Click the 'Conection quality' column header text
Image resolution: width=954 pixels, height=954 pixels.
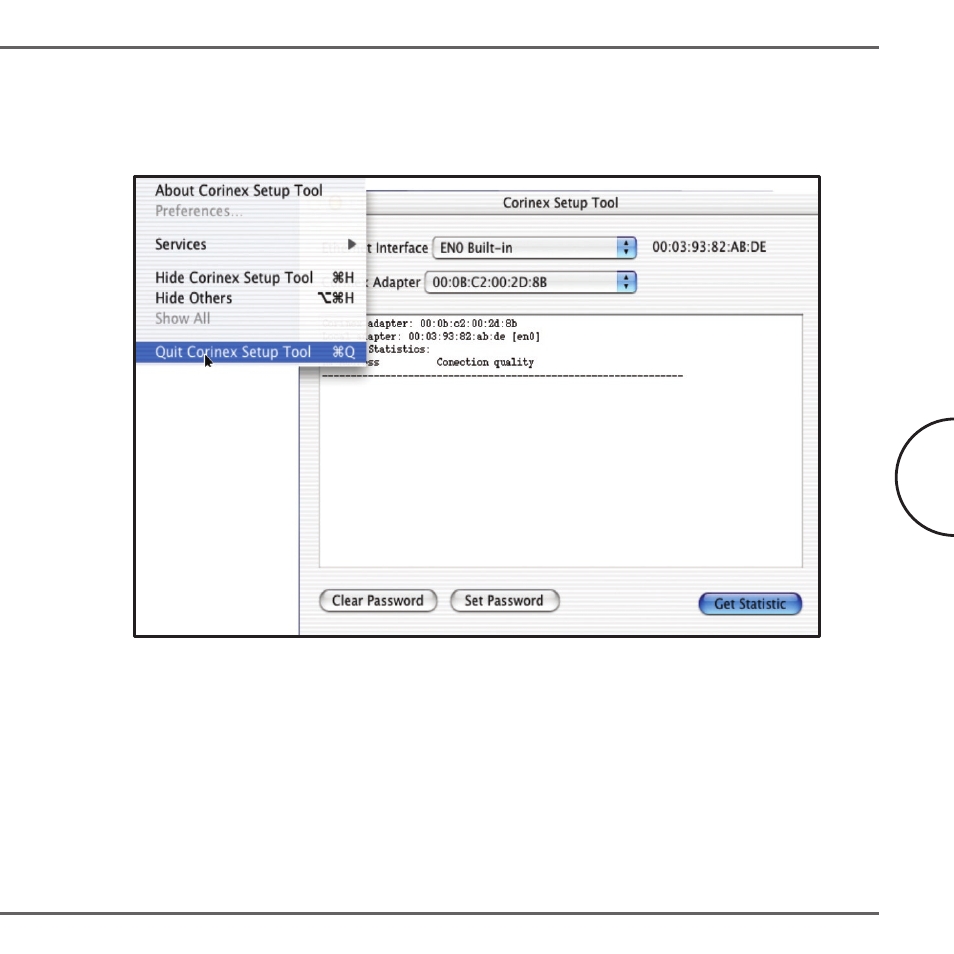coord(485,363)
